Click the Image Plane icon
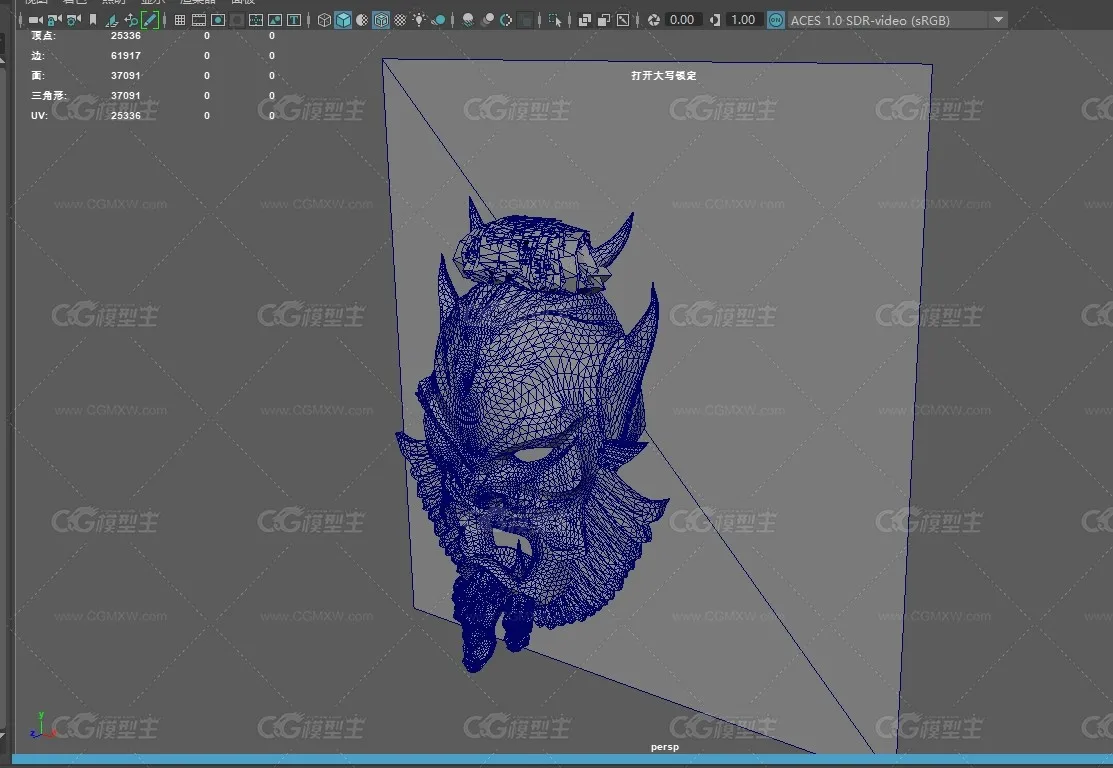 (x=112, y=20)
